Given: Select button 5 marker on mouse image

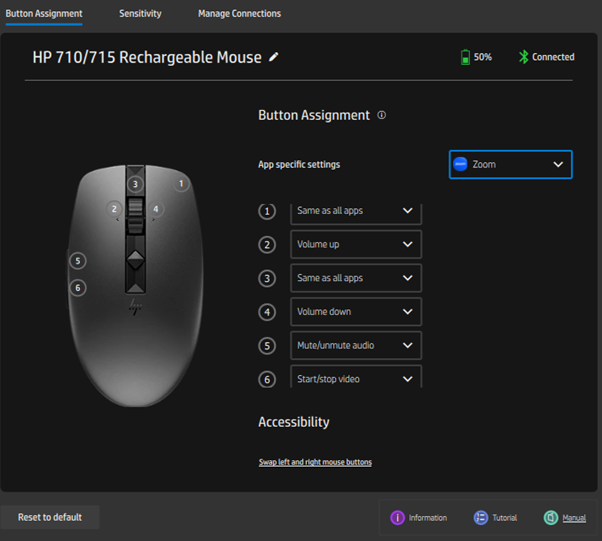Looking at the screenshot, I should [78, 261].
